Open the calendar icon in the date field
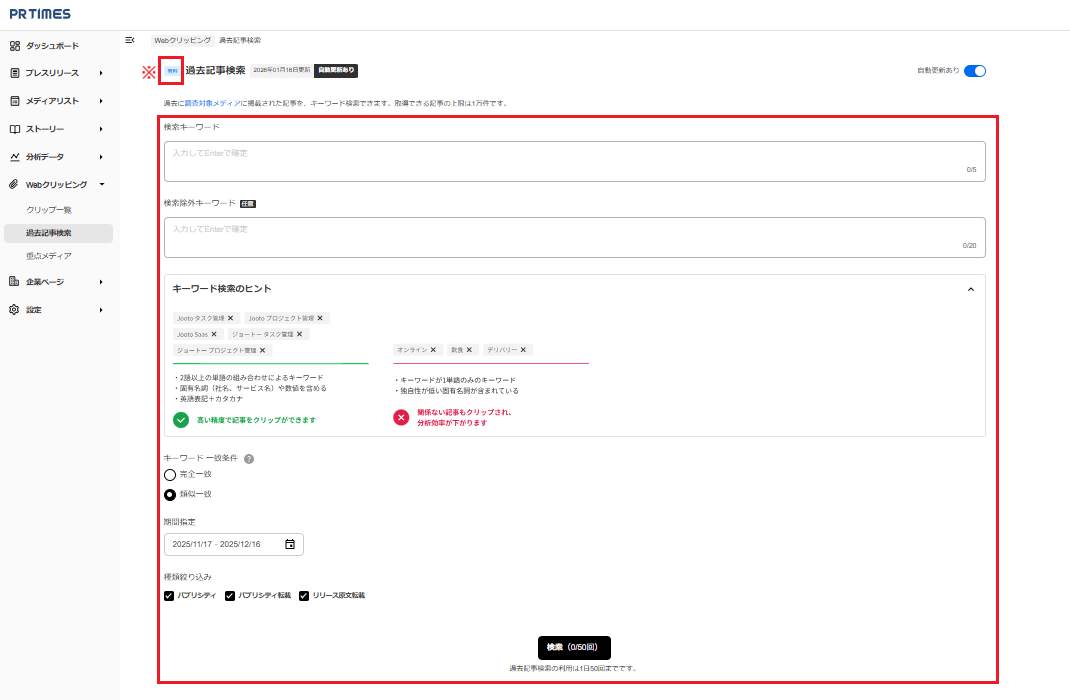 [290, 544]
